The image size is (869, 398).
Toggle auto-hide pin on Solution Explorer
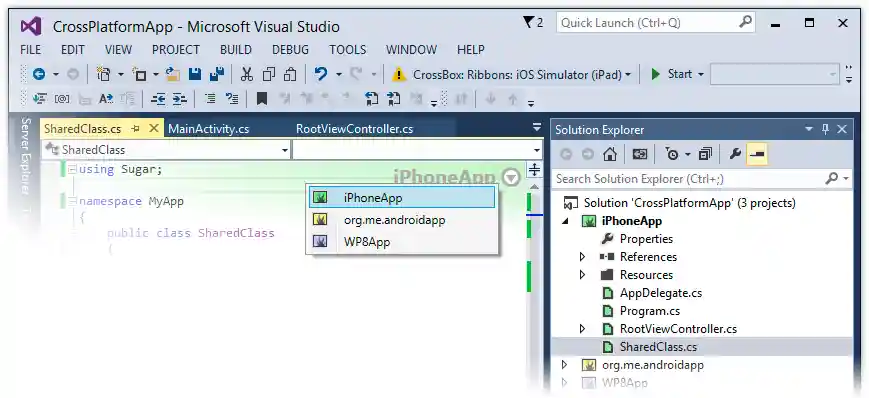[825, 129]
